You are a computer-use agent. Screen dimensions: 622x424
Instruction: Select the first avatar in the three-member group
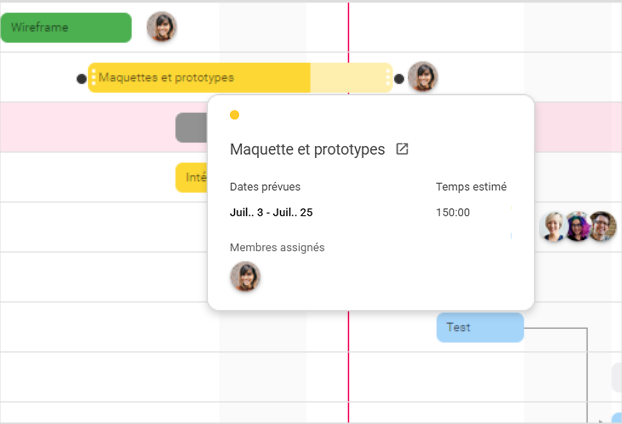554,227
